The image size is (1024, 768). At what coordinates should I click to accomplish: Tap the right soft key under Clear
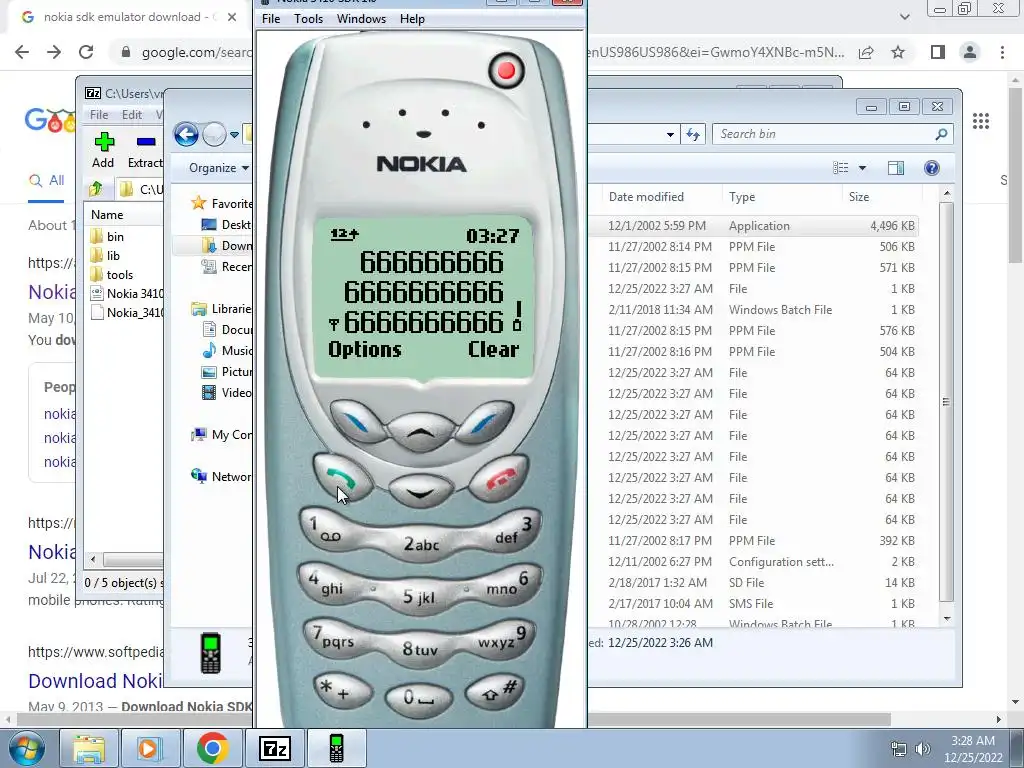click(484, 422)
